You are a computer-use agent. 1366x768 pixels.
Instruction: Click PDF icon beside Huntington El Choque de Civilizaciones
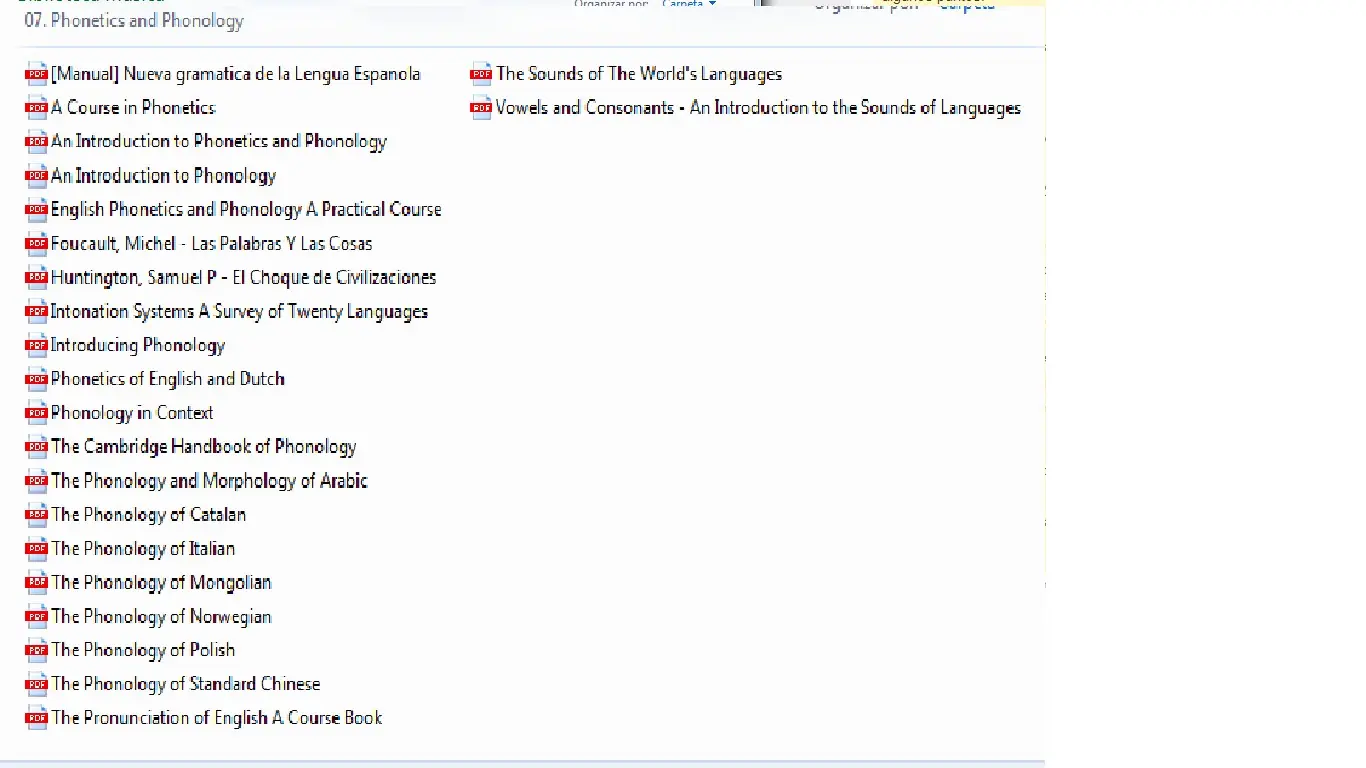pos(37,278)
